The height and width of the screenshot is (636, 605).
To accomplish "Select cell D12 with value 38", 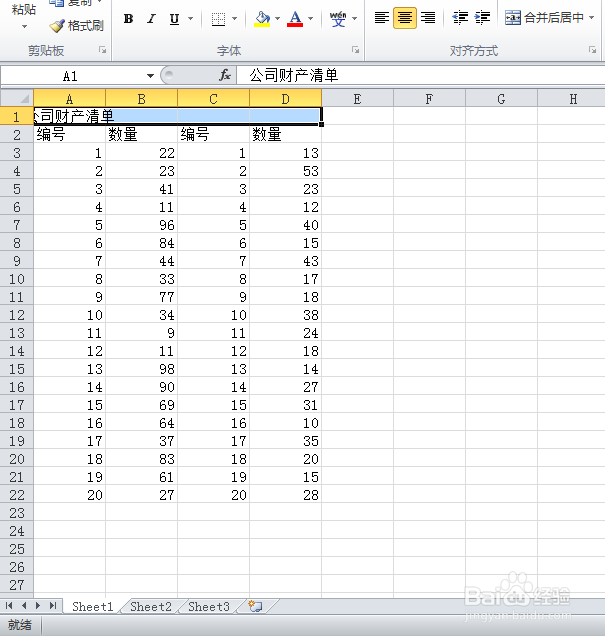I will tap(285, 315).
